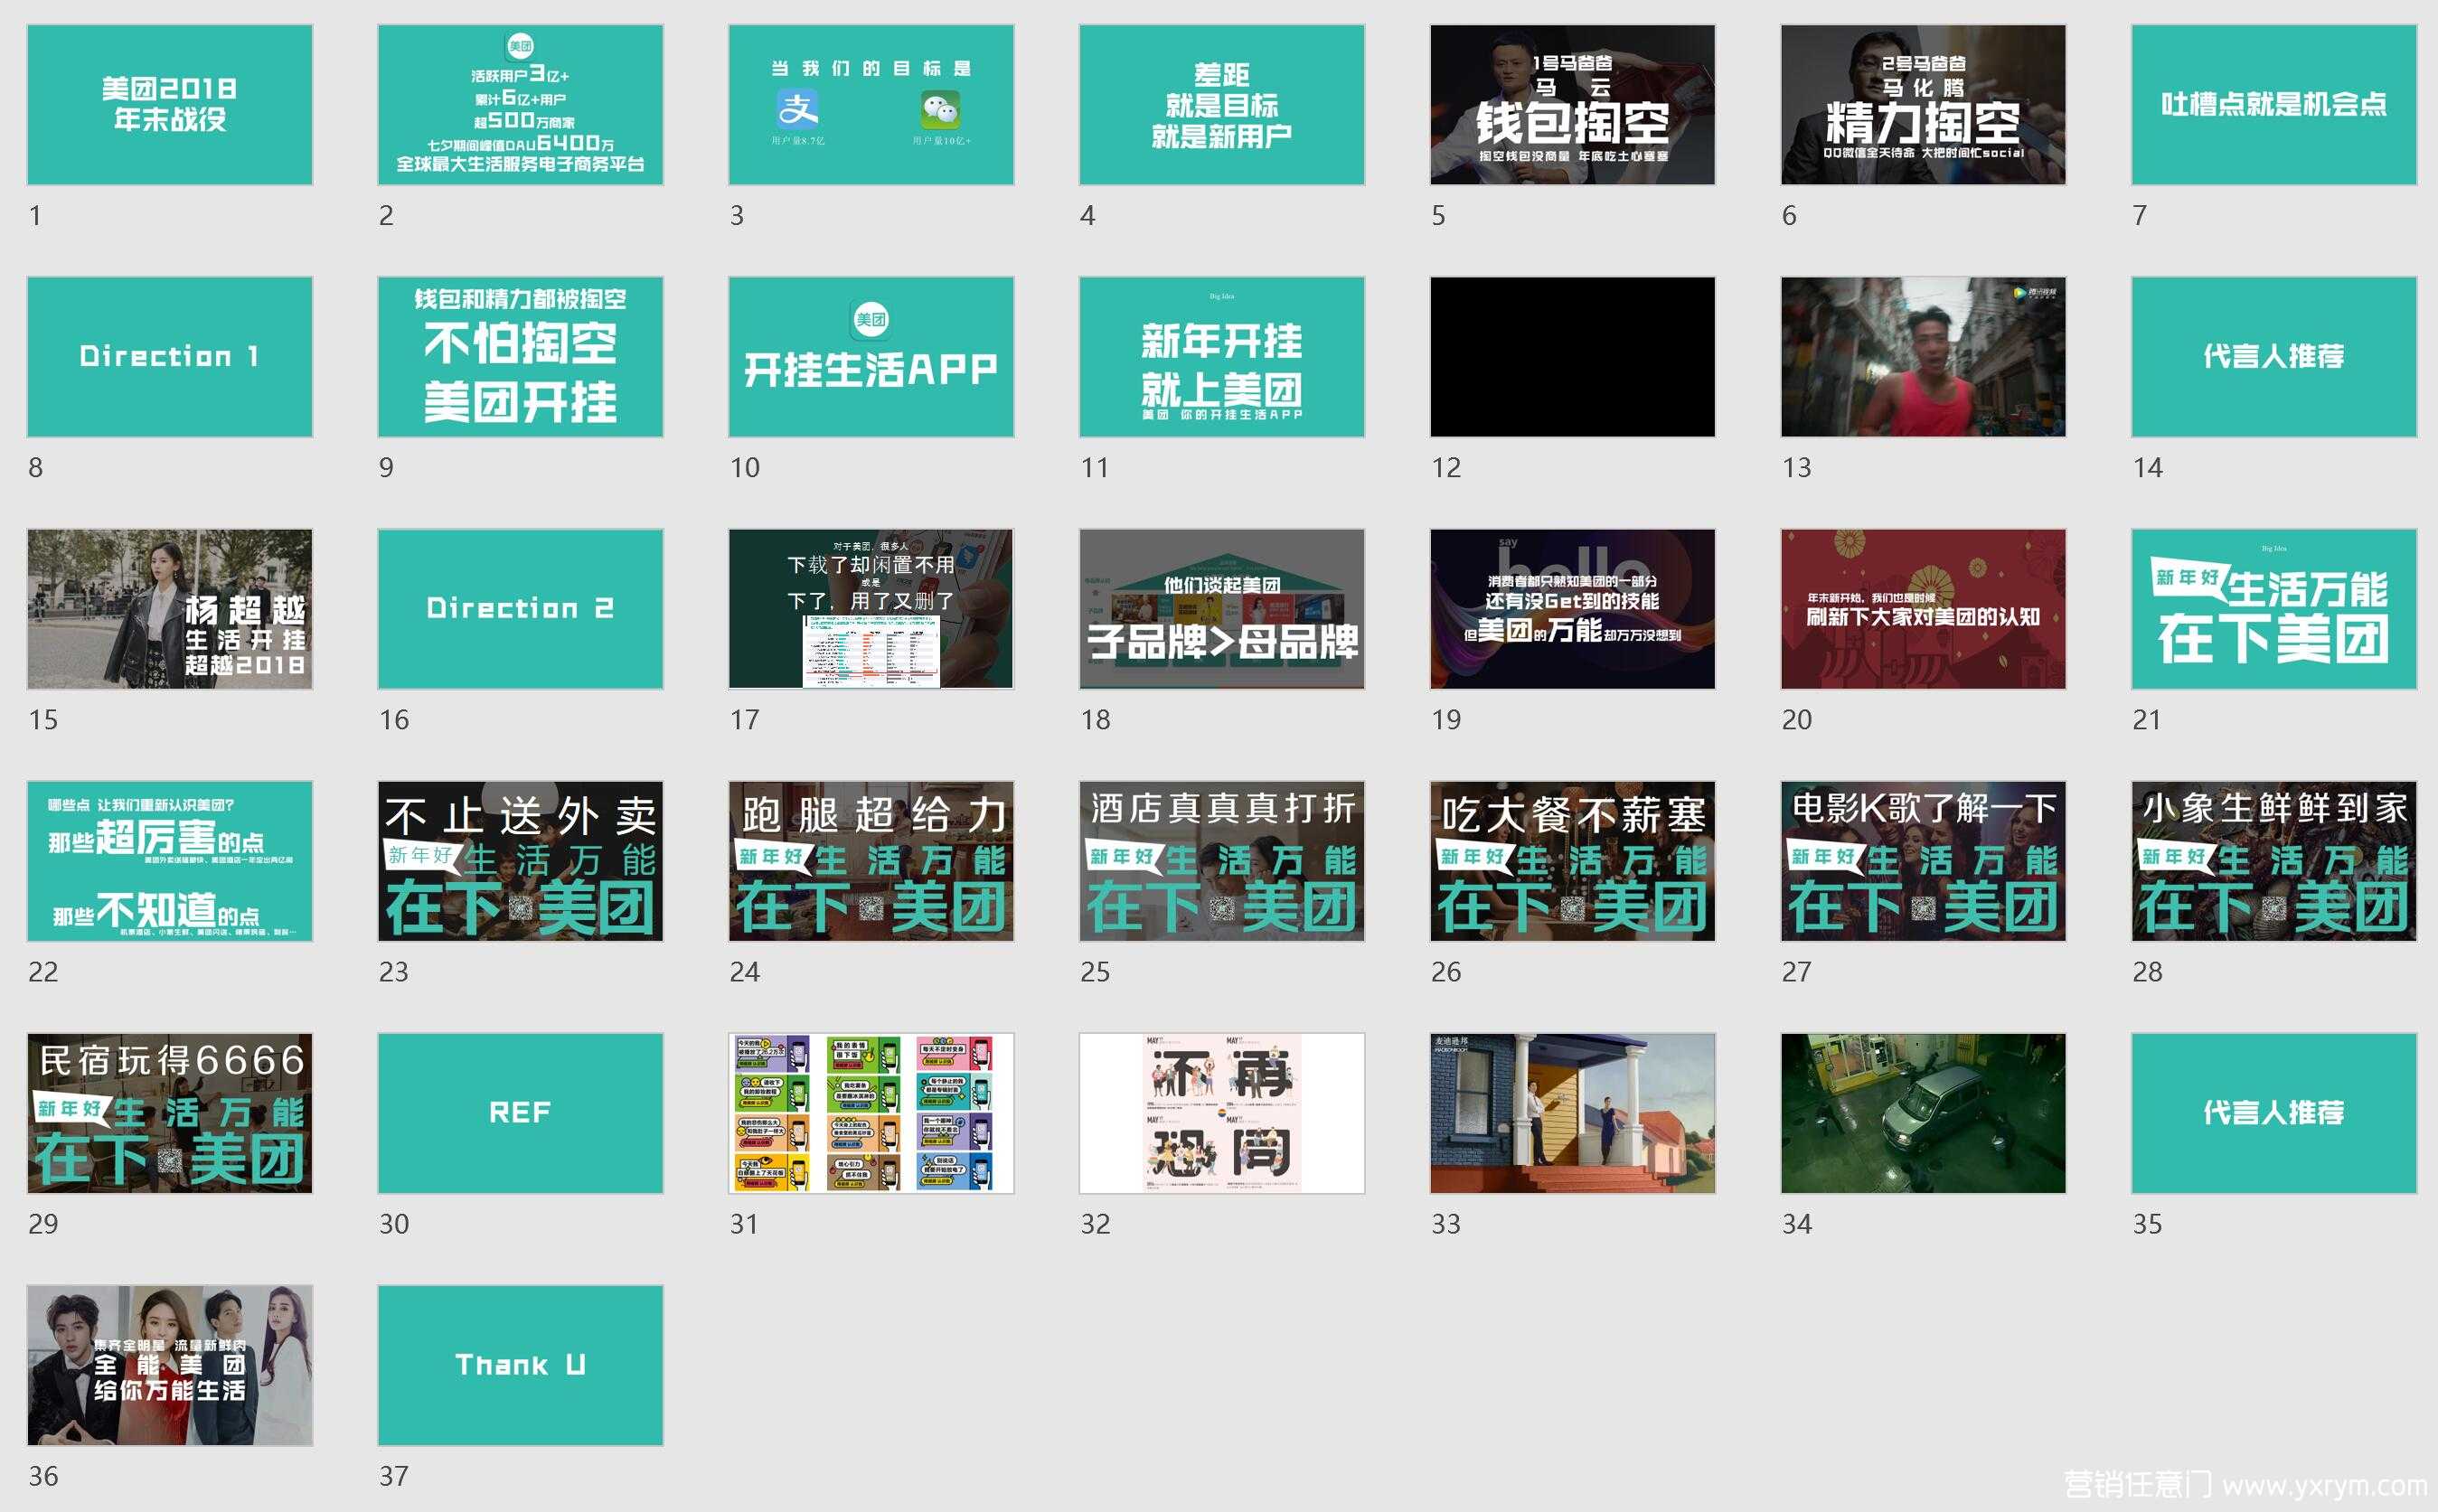Click slide 34 with the overhead car shot
The image size is (2438, 1512).
click(1923, 1113)
